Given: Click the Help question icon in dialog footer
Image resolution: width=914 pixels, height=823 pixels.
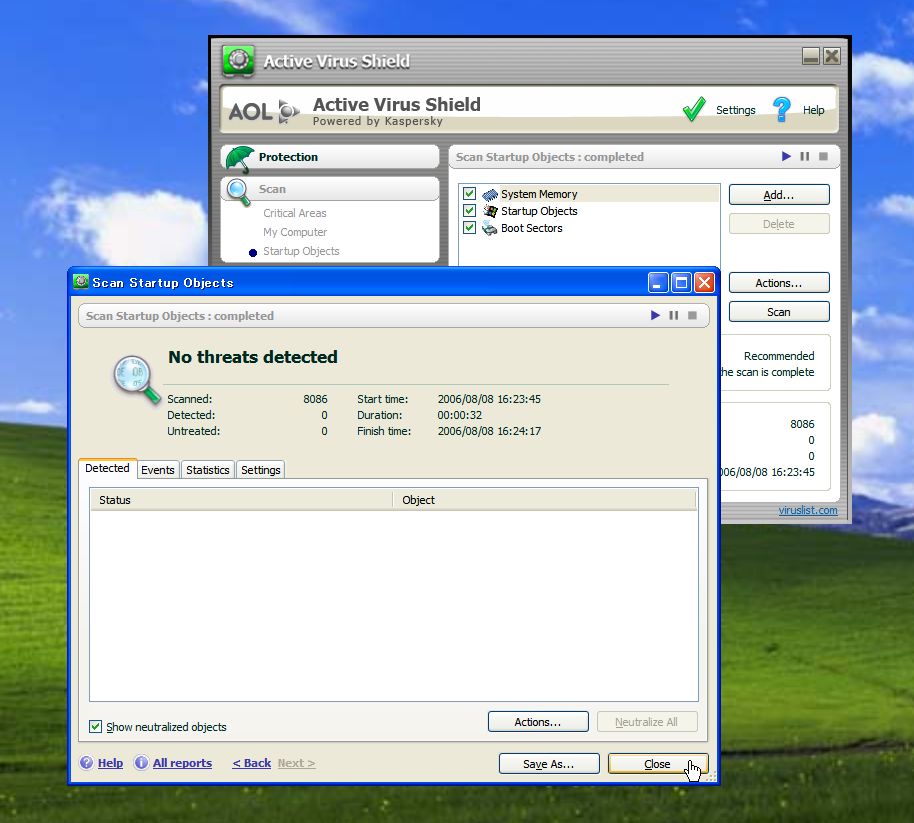Looking at the screenshot, I should (86, 762).
